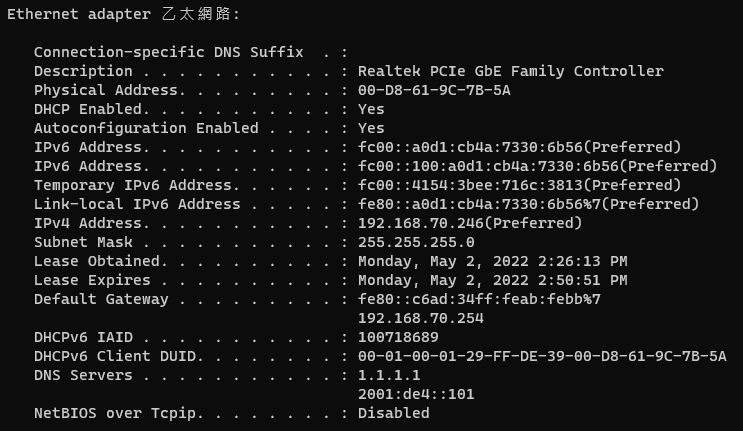The width and height of the screenshot is (743, 431).
Task: Click the IPv6 default gateway fe80::c6ad address
Action: (479, 299)
